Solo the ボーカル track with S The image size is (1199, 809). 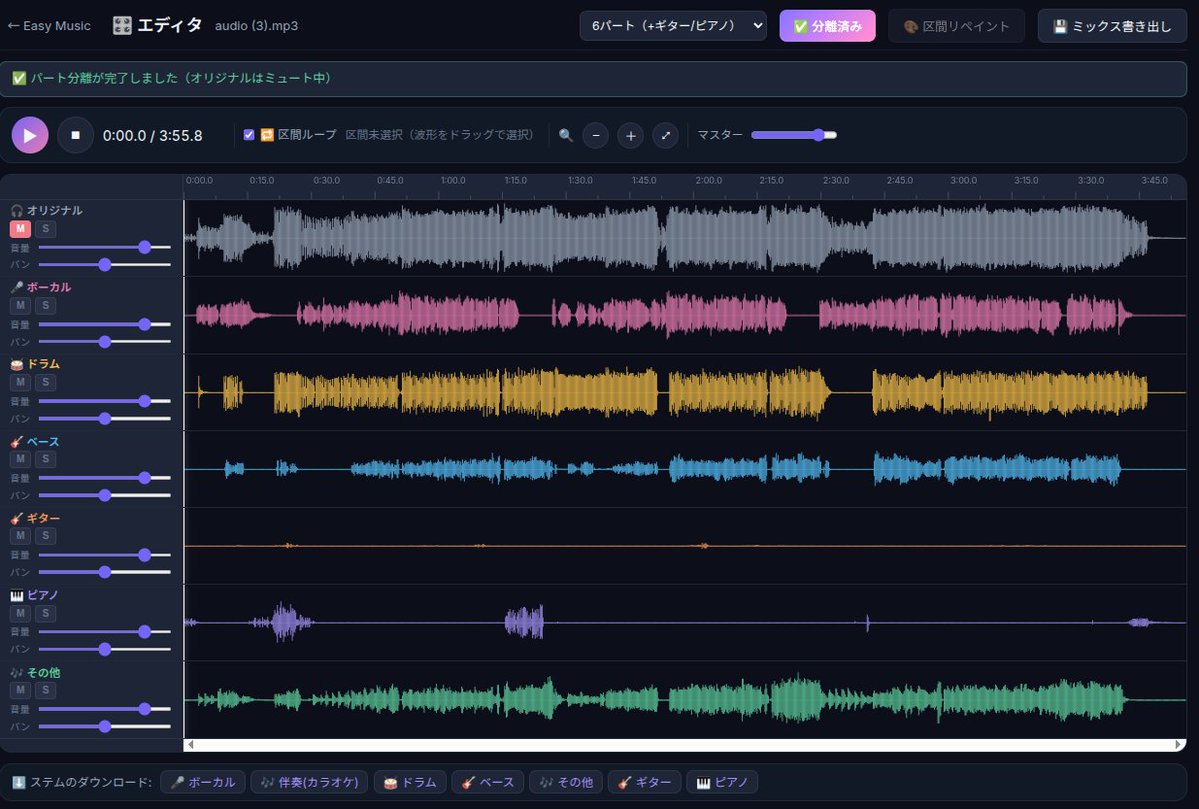pos(45,306)
